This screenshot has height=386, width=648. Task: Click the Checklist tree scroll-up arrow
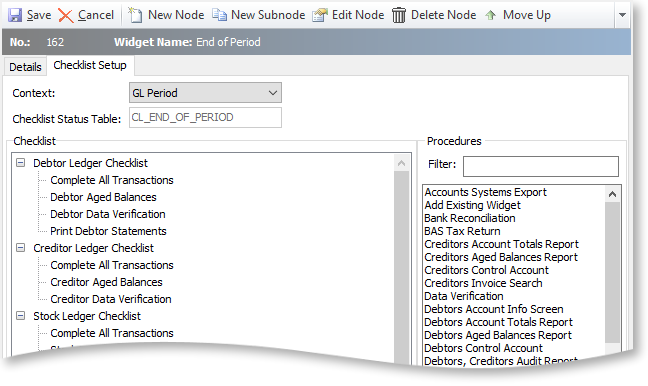coord(401,163)
